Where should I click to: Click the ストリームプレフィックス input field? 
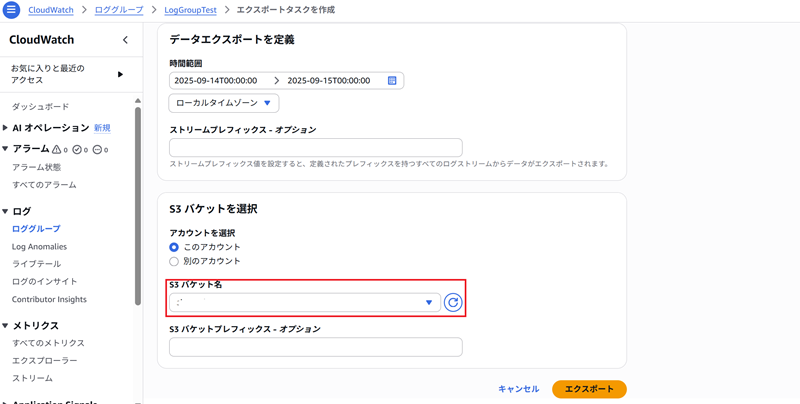pyautogui.click(x=315, y=147)
